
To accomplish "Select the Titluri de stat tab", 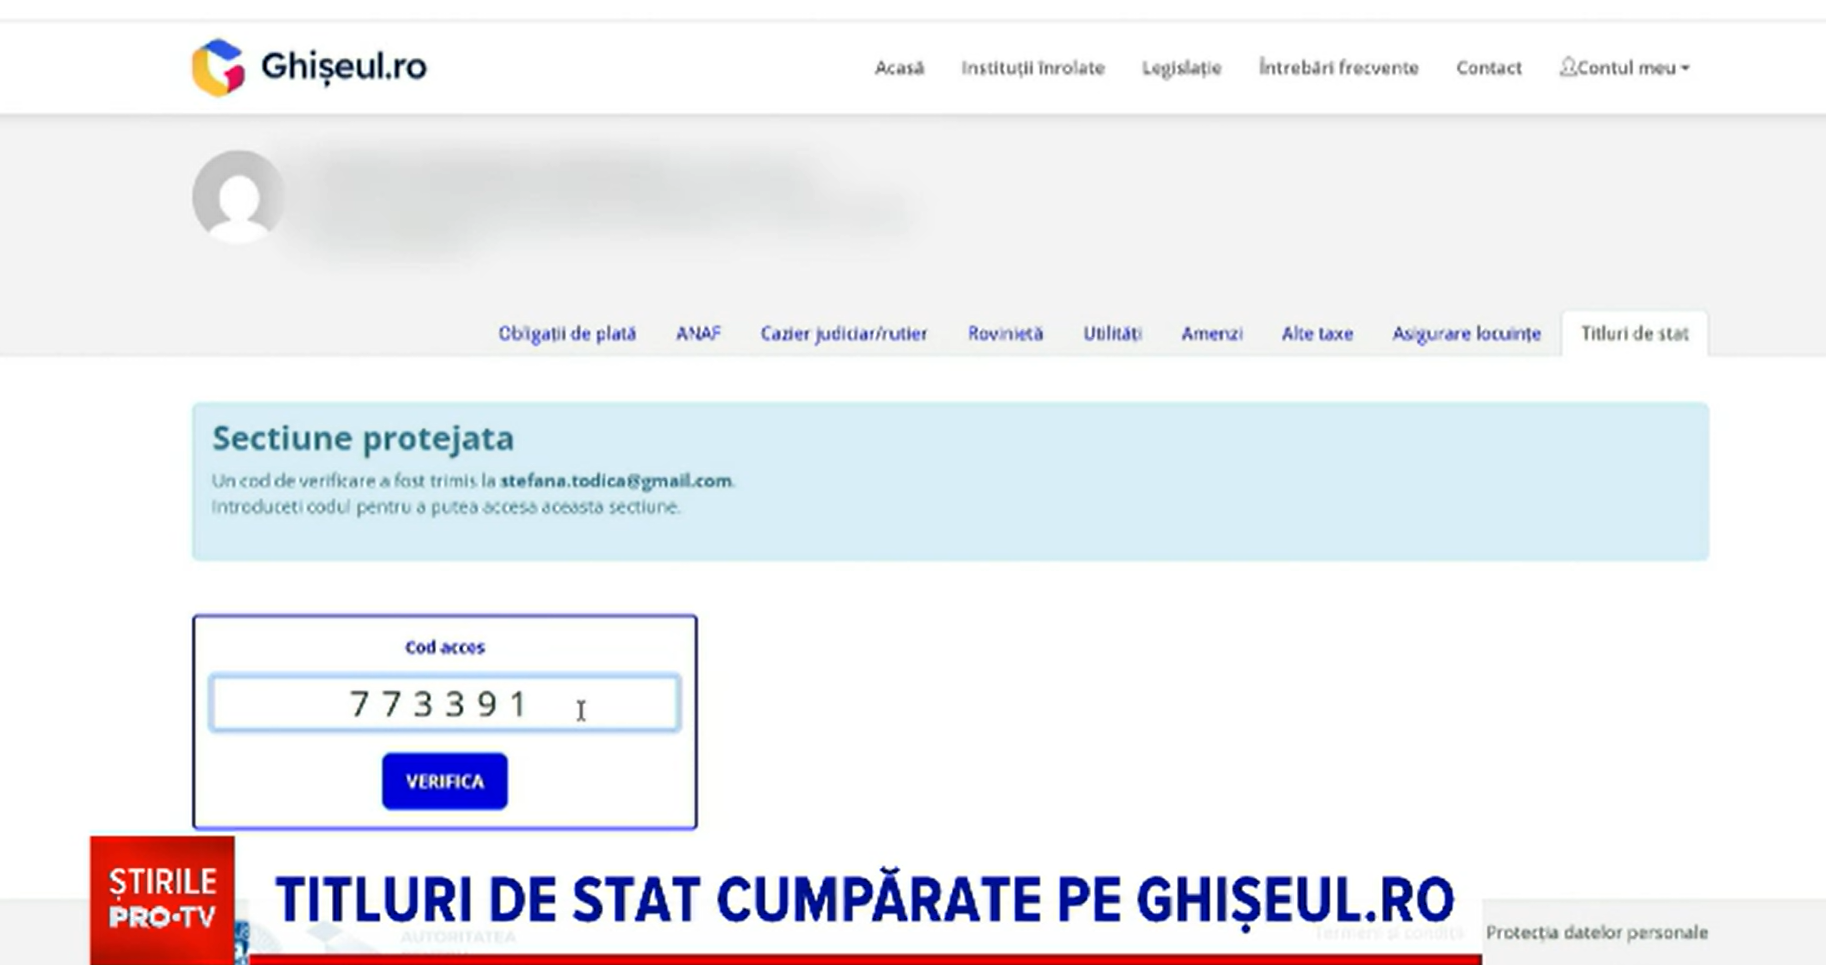I will pyautogui.click(x=1634, y=333).
